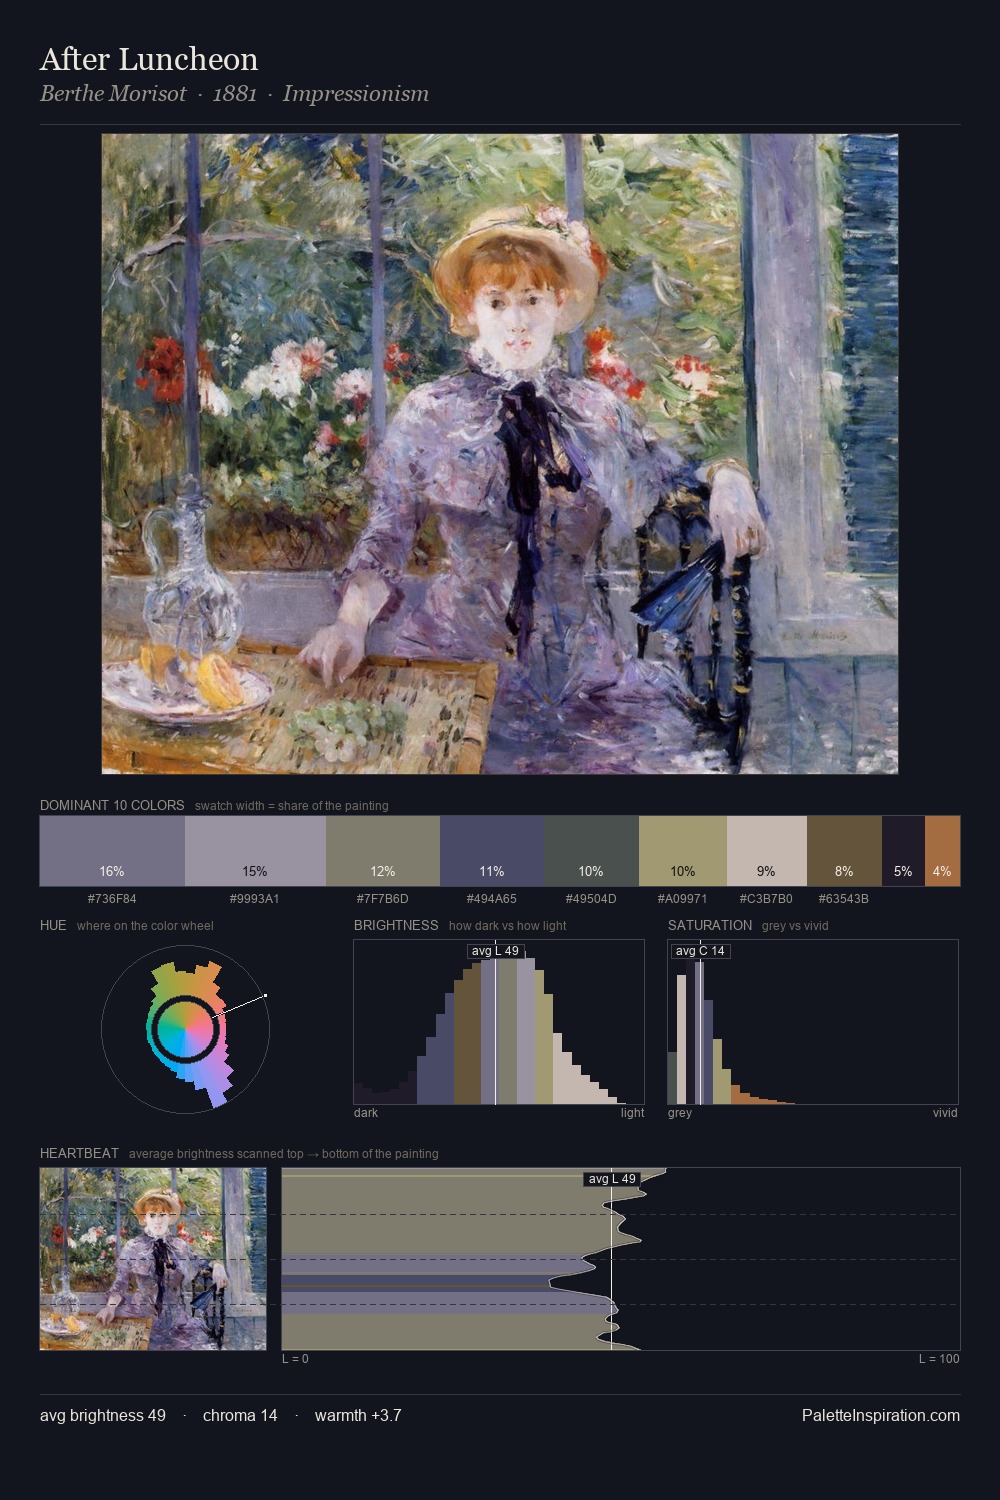Click the 'dark' axis label

pyautogui.click(x=366, y=1113)
